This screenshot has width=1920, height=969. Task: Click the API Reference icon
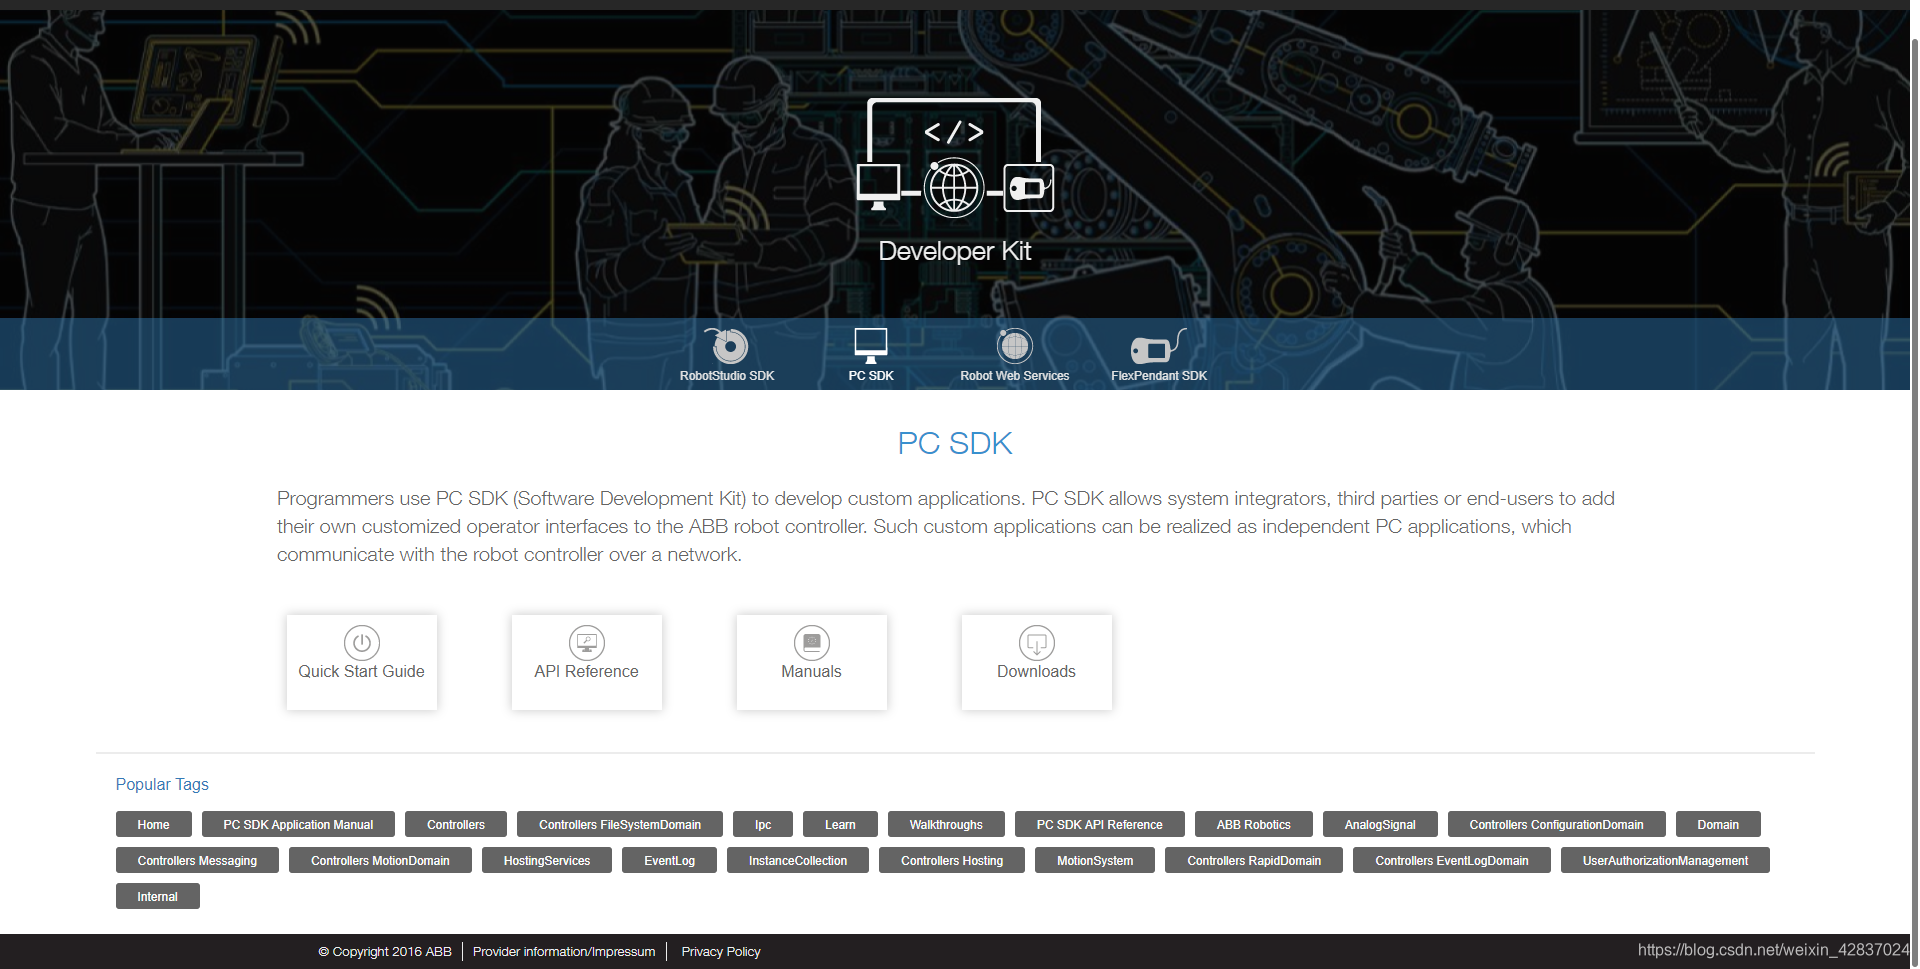586,643
